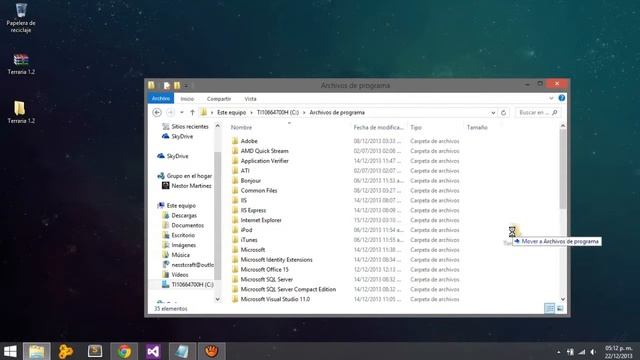Open the address bar history dropdown
This screenshot has height=360, width=640.
click(493, 113)
